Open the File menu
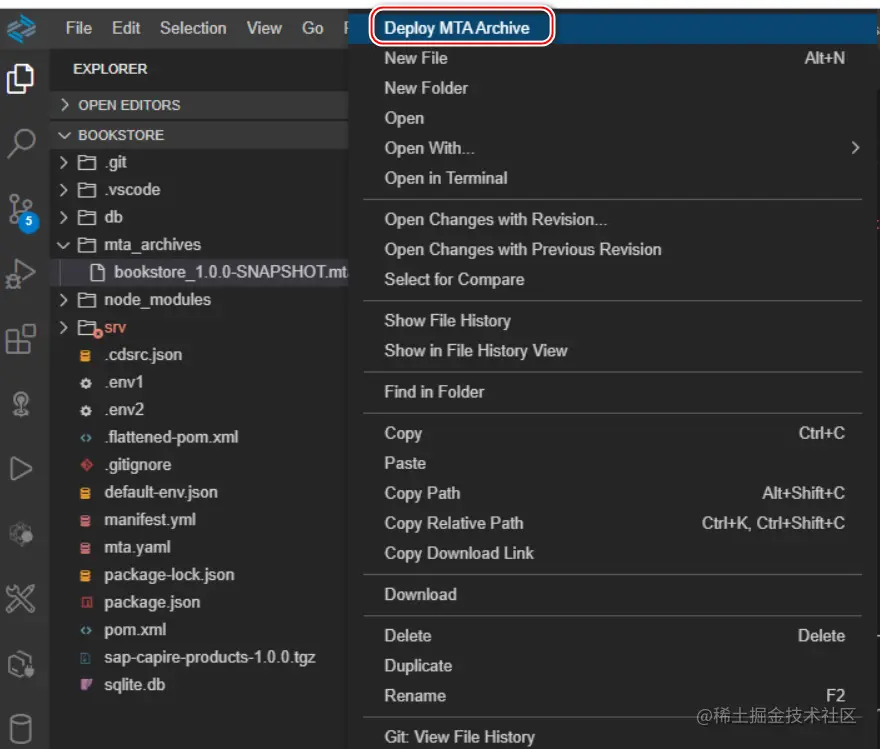 tap(79, 28)
